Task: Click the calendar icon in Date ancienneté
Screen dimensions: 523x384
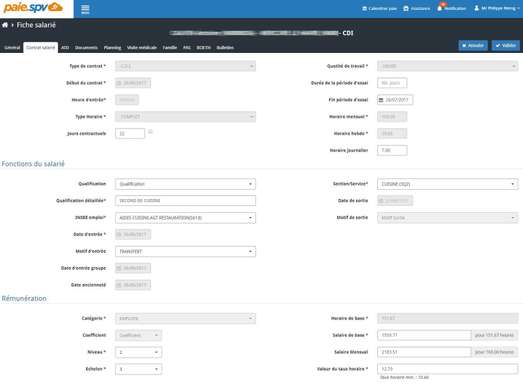Action: [x=119, y=285]
